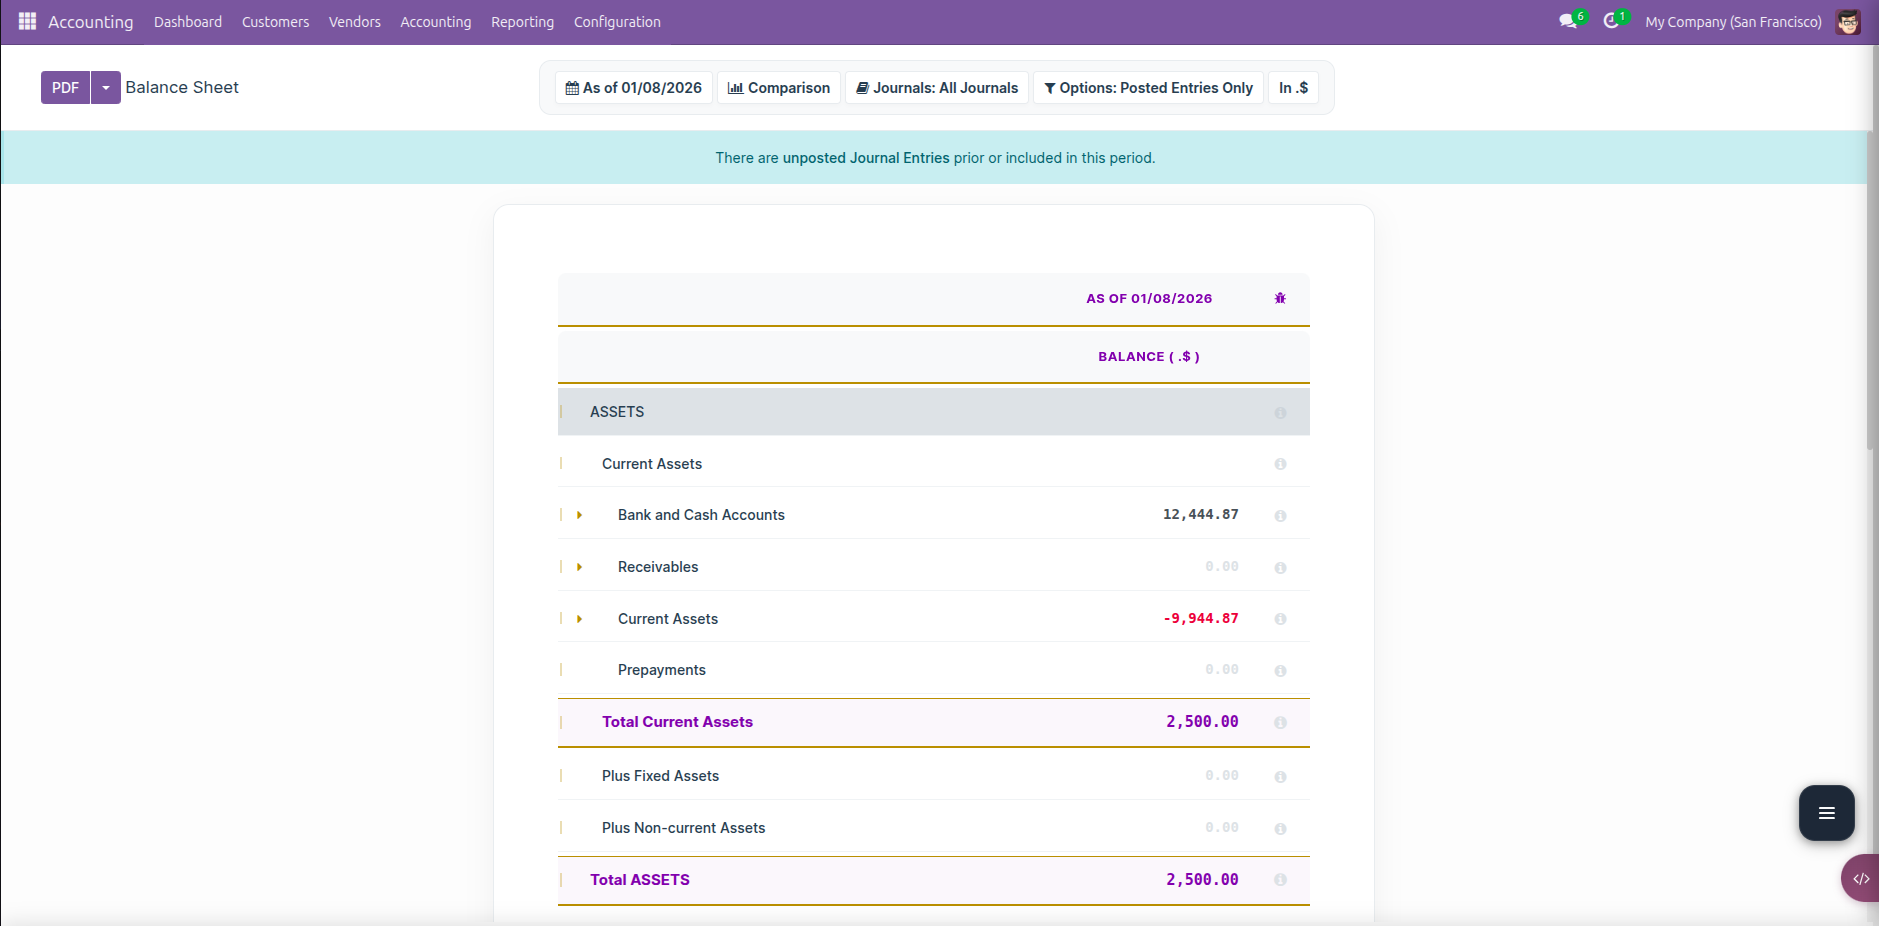The height and width of the screenshot is (926, 1879).
Task: Click the PDF button
Action: [65, 88]
